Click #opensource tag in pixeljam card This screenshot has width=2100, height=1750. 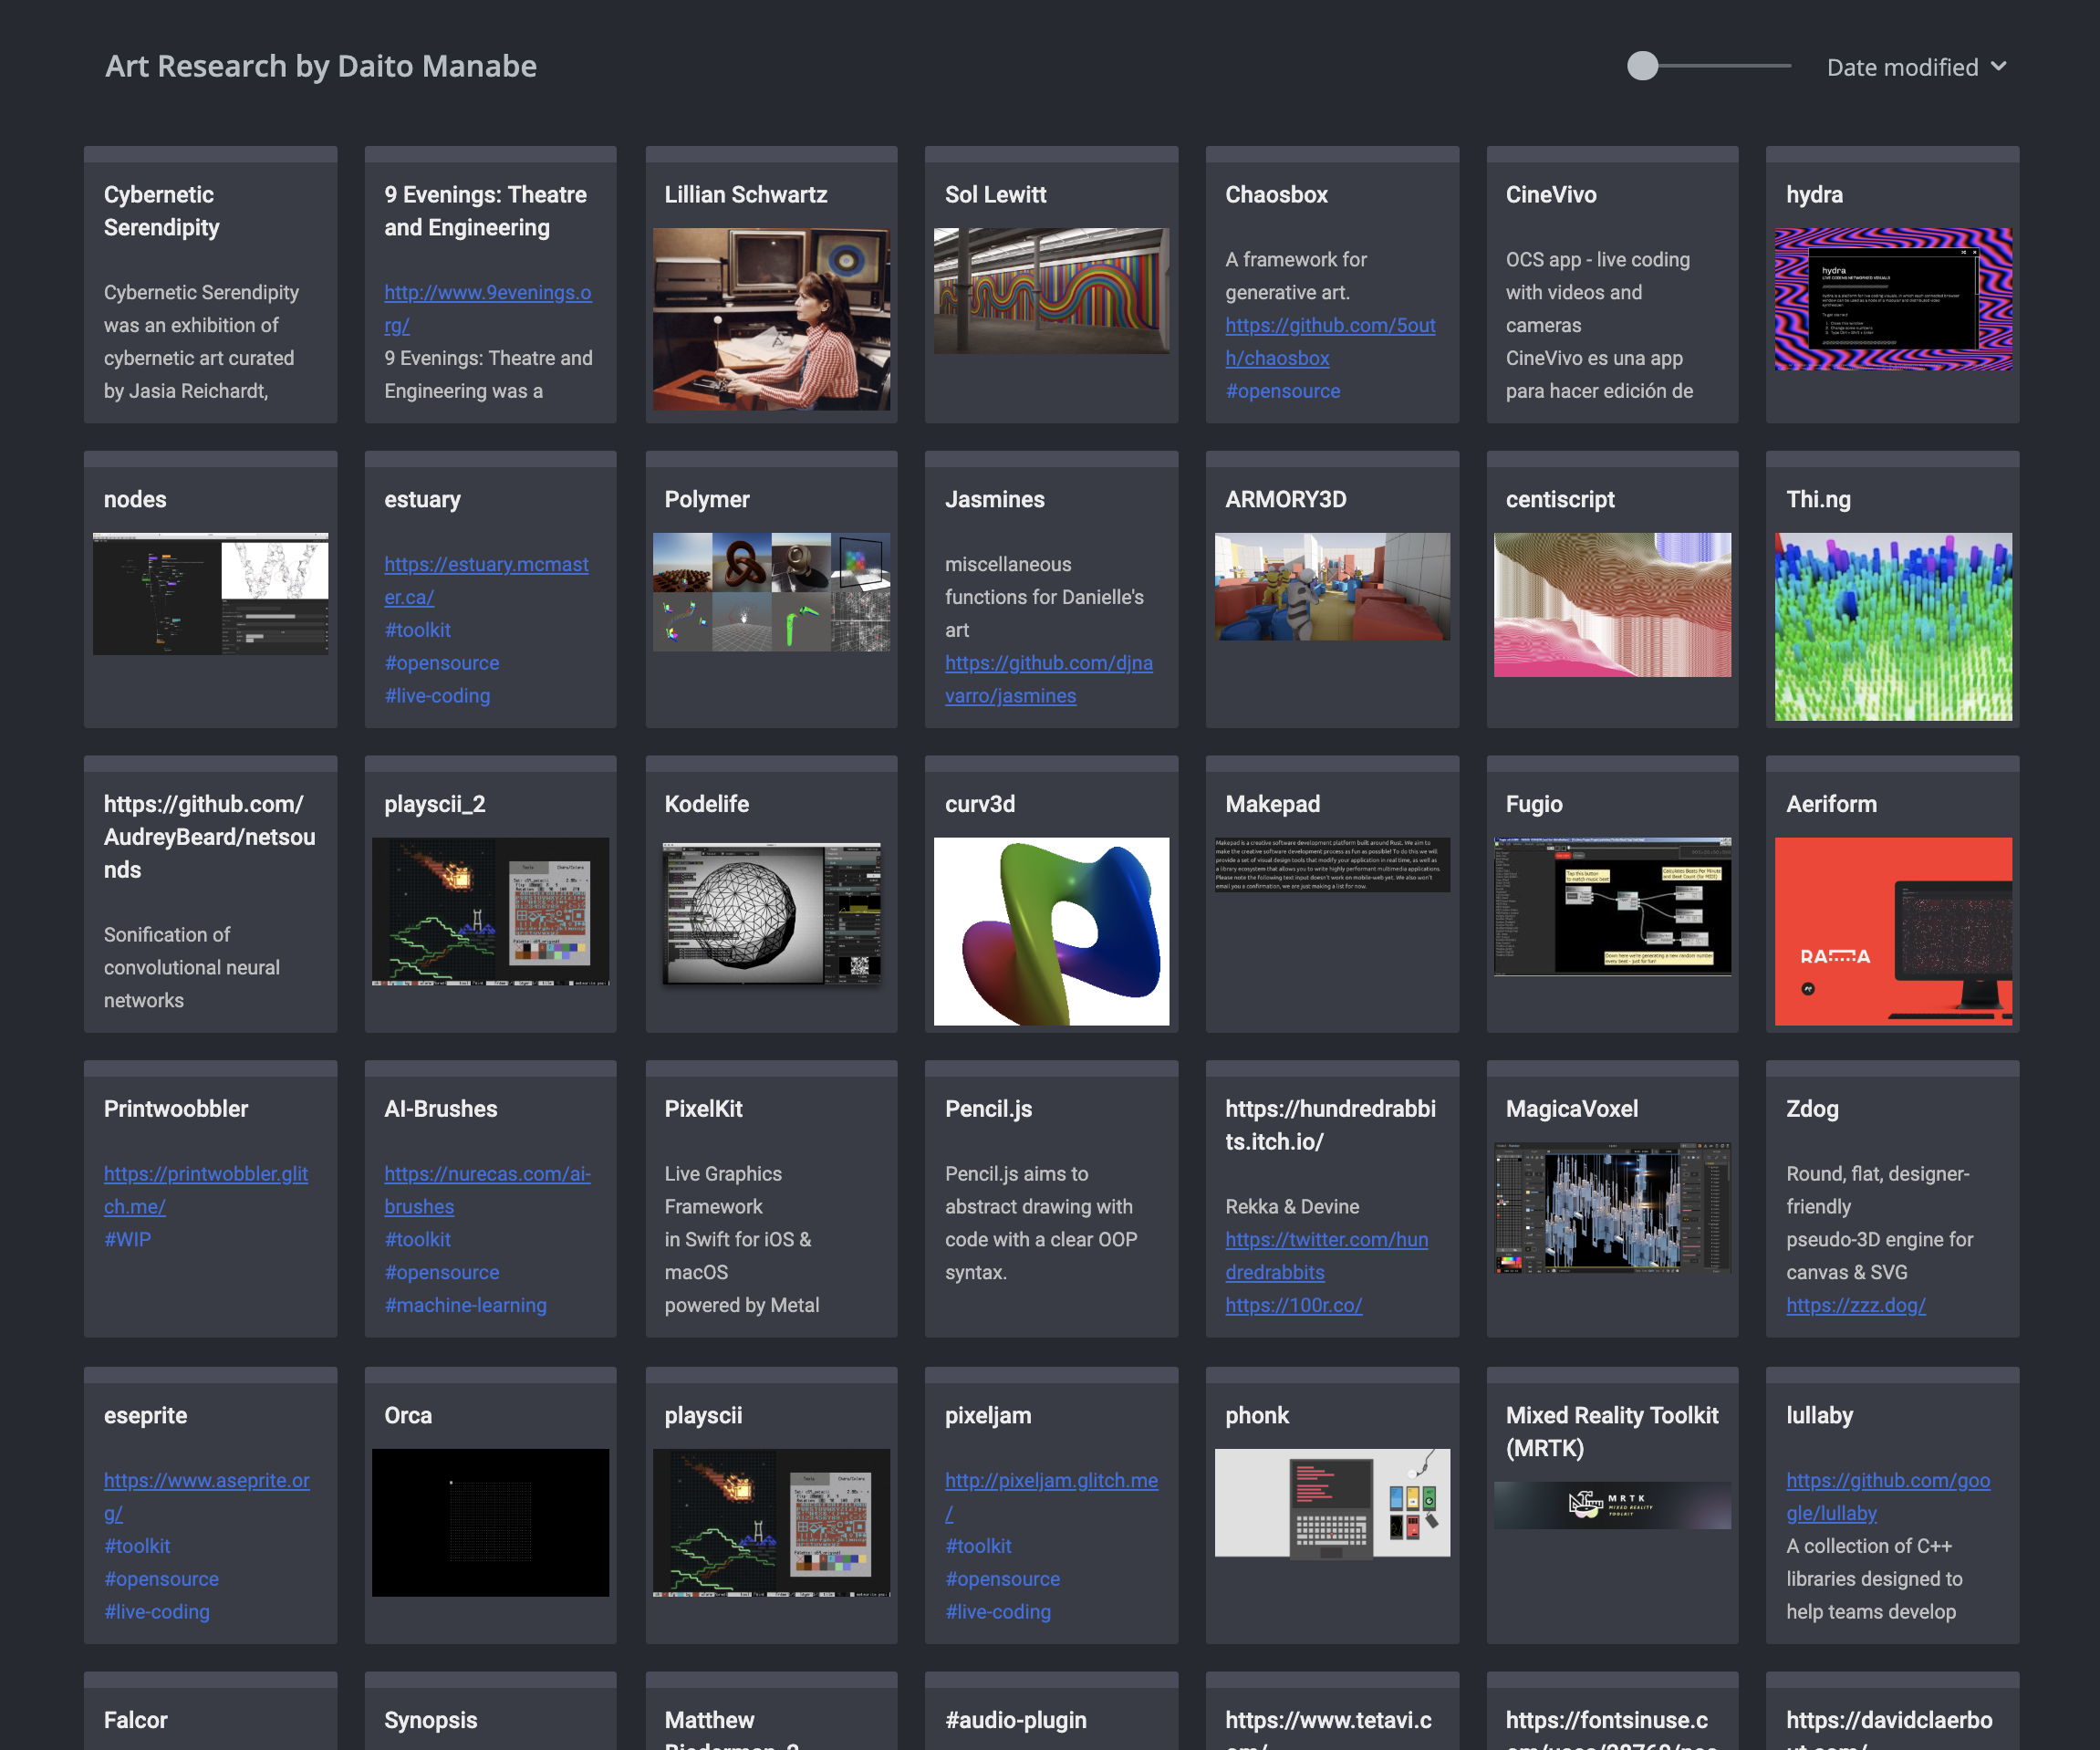pyautogui.click(x=1002, y=1579)
